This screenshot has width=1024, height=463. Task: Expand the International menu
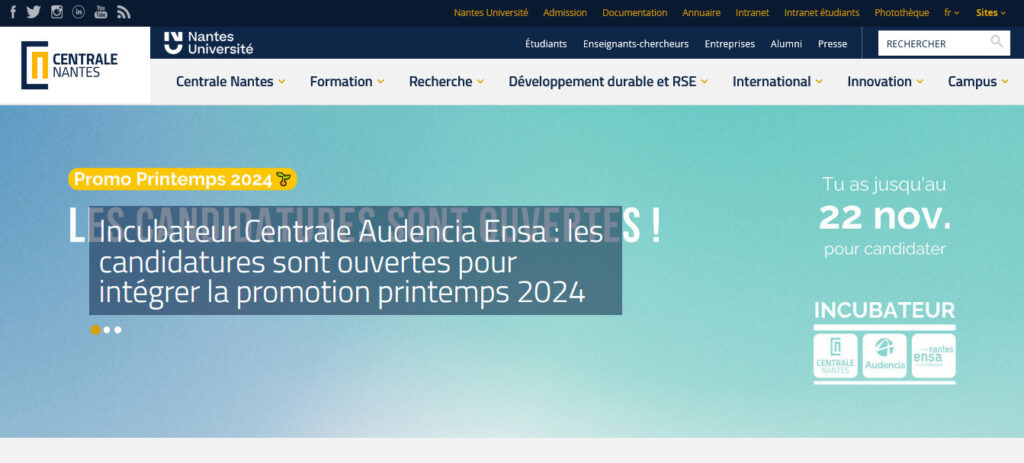tap(778, 82)
